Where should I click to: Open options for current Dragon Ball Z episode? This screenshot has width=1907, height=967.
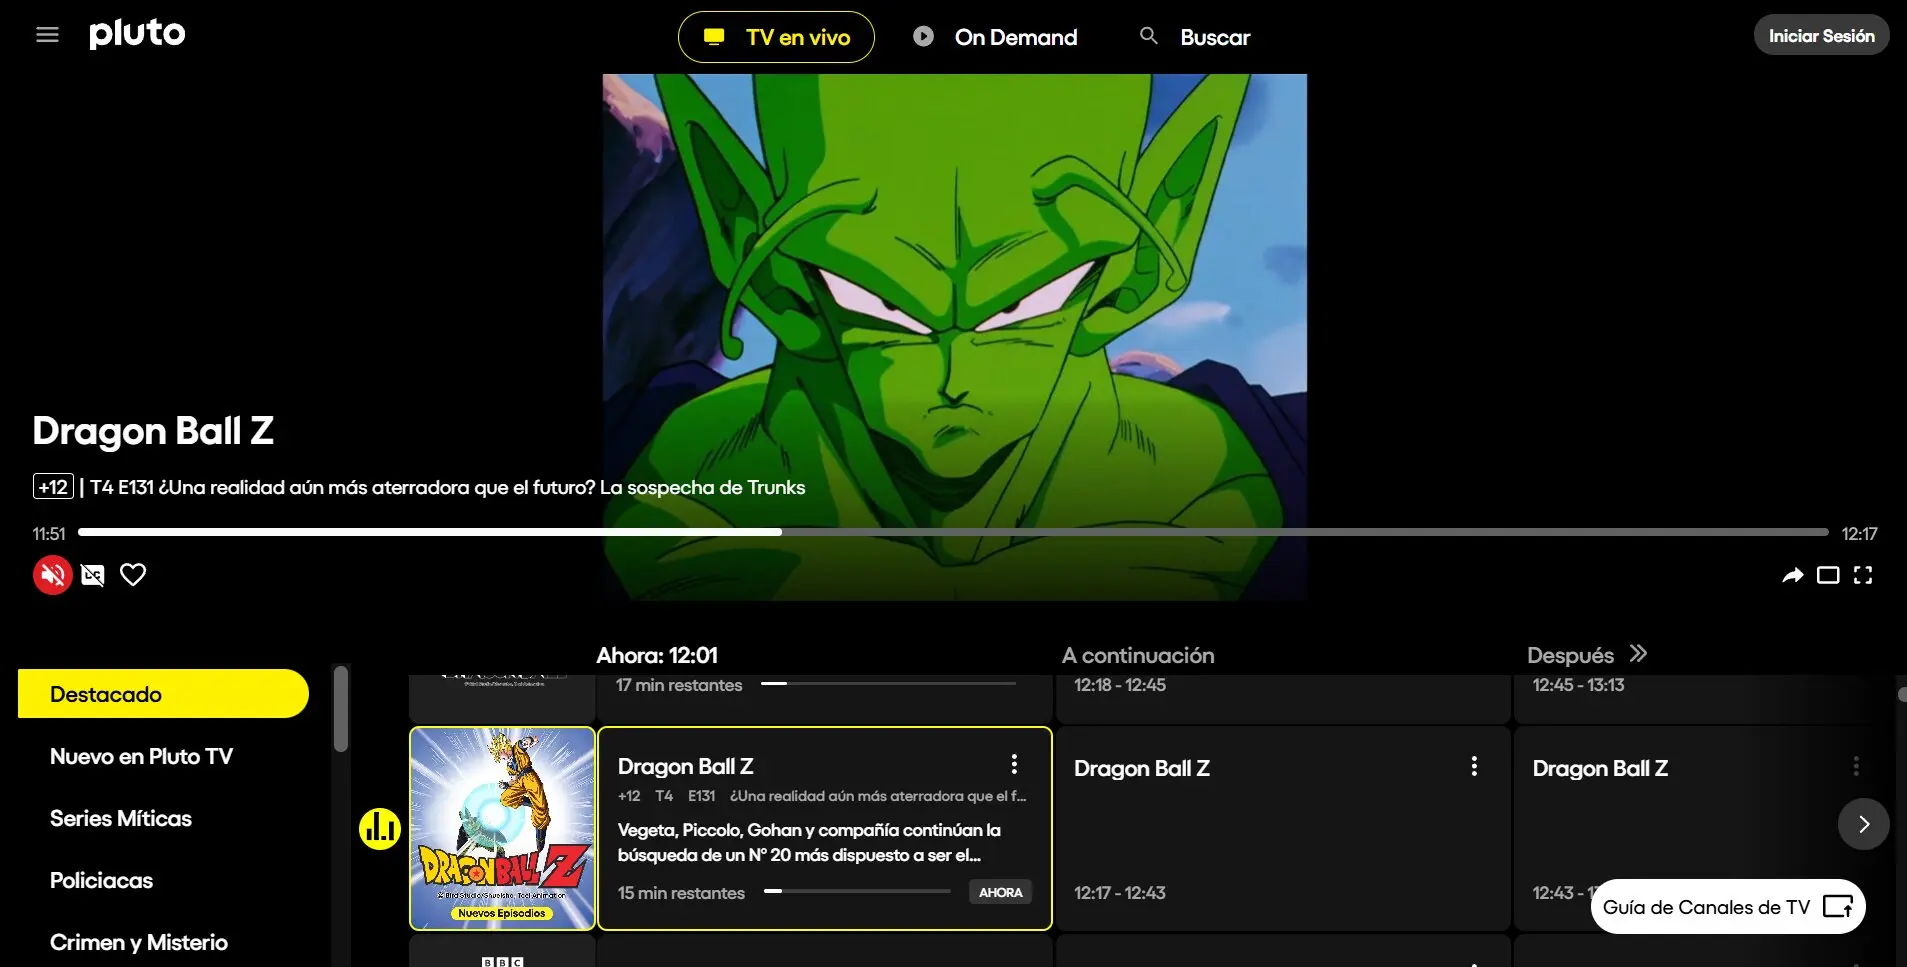1014,765
